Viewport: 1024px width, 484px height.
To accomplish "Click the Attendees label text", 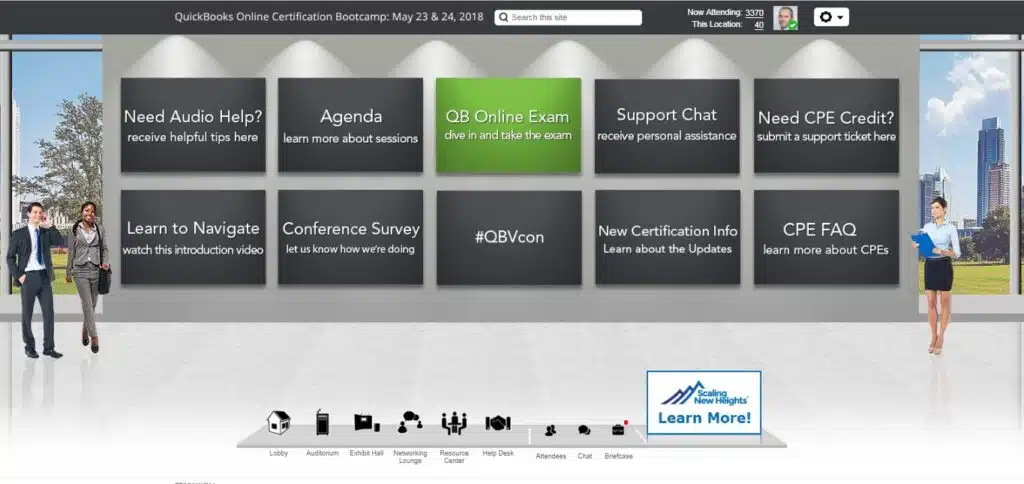I will pos(551,457).
